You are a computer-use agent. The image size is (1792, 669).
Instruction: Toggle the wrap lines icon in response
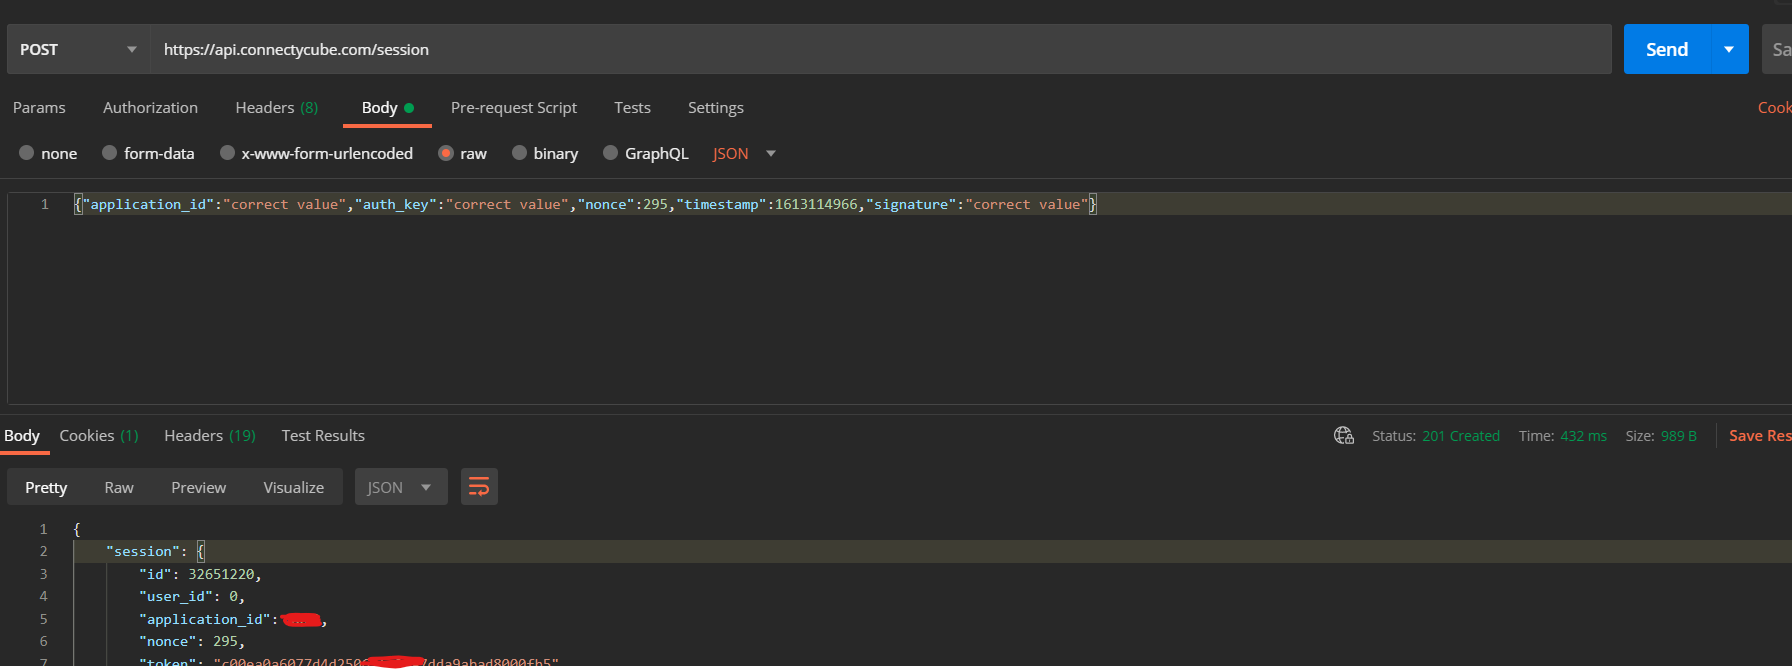tap(479, 487)
